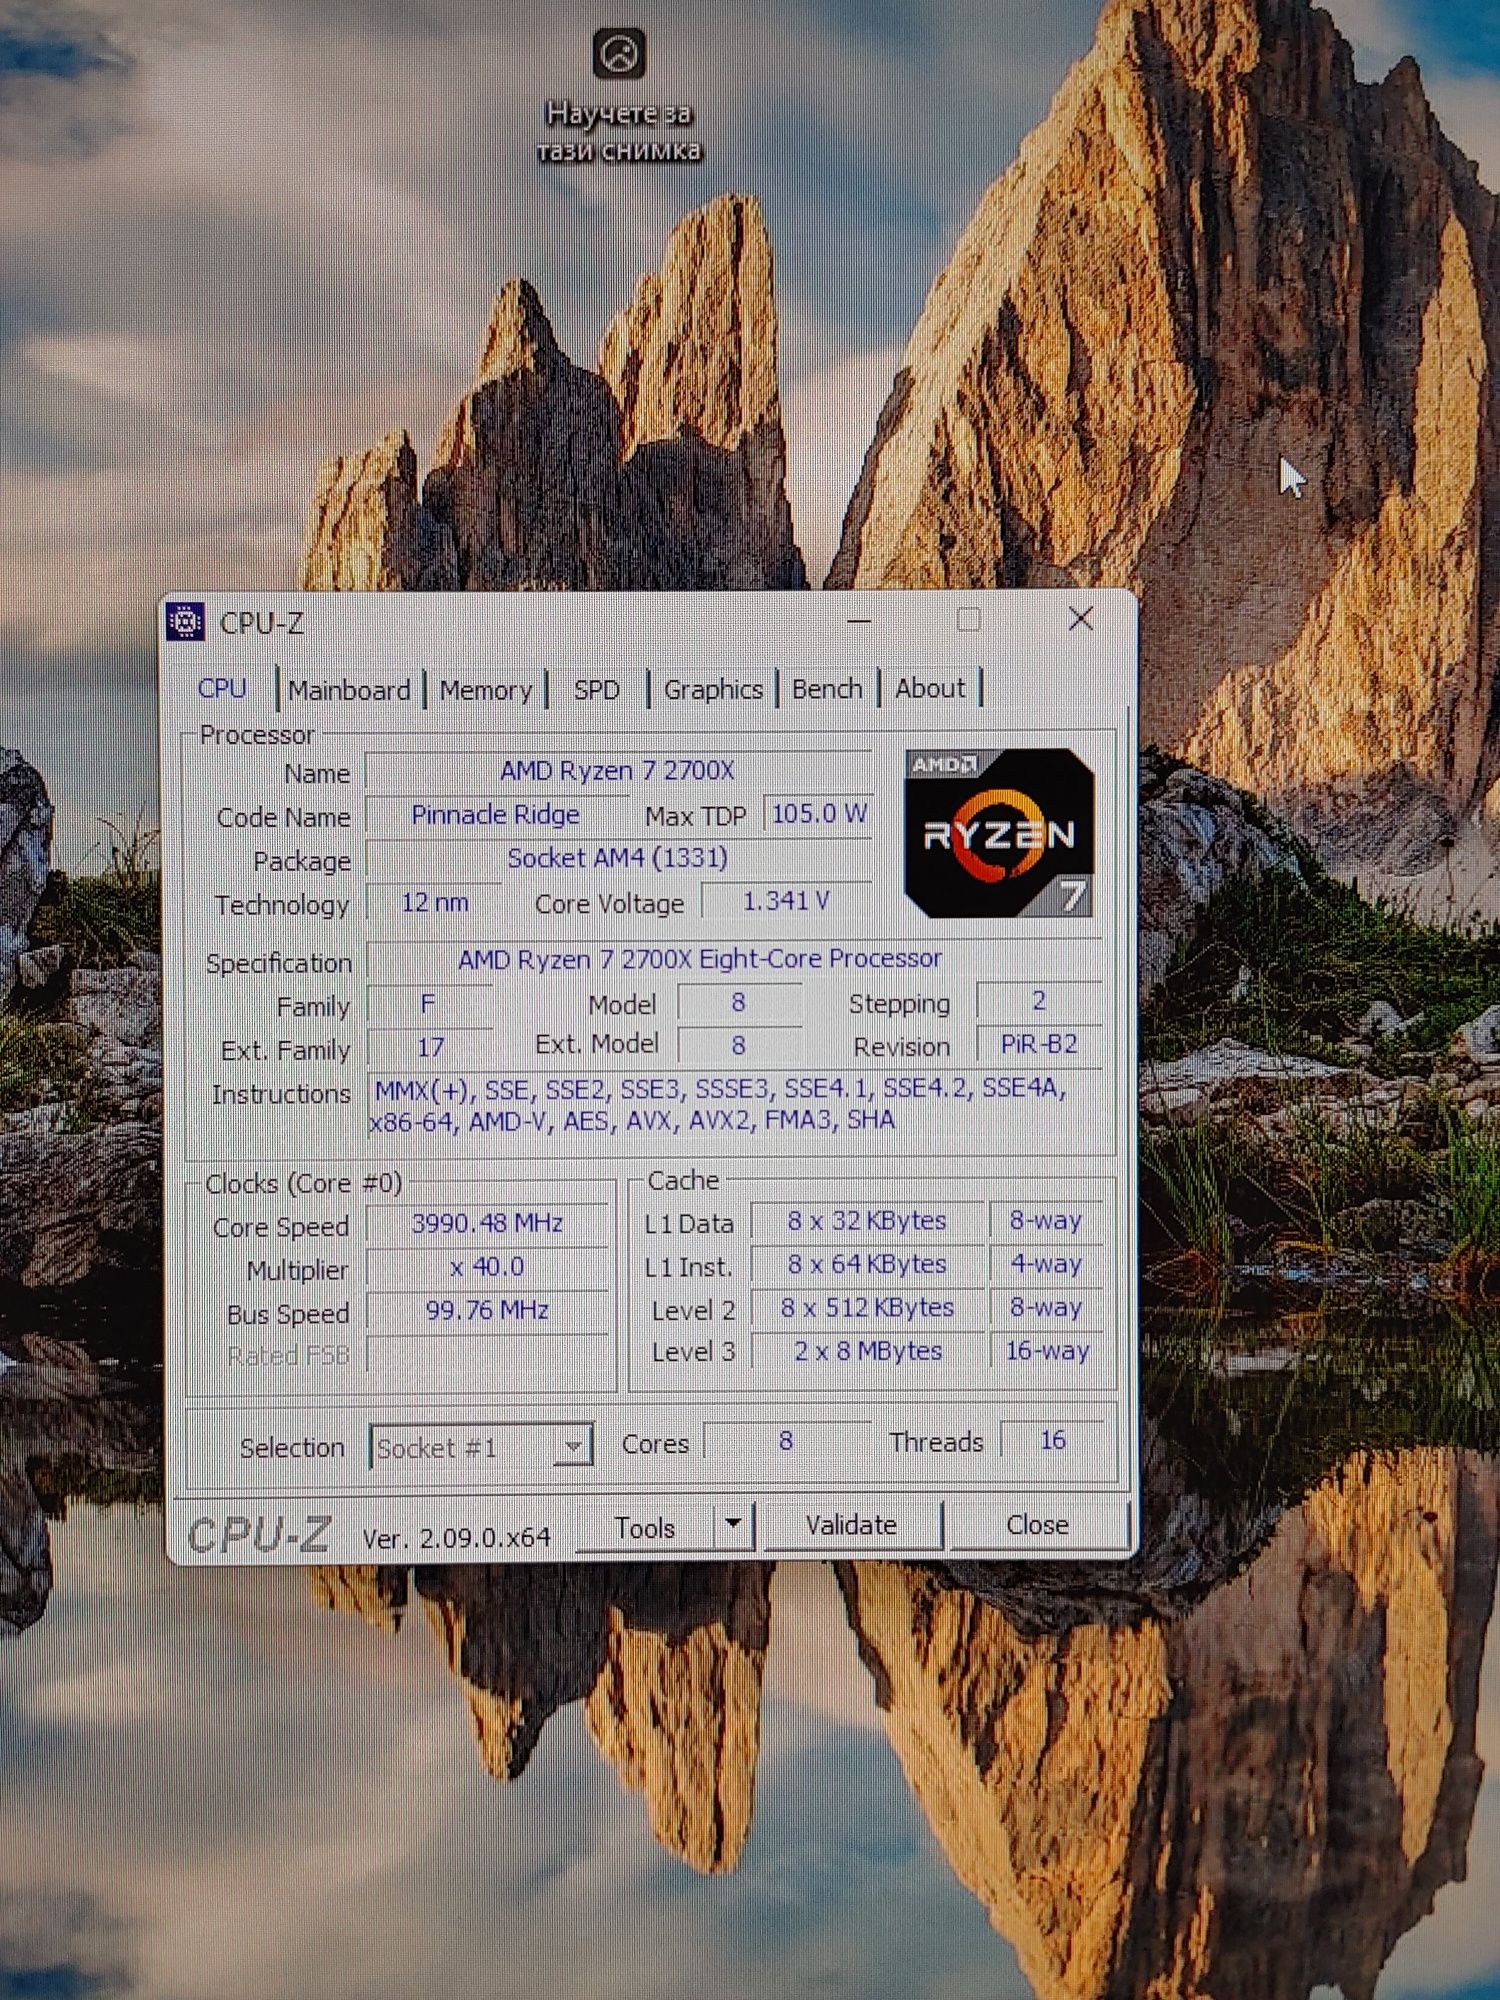This screenshot has width=1500, height=2000.
Task: Click the L1 Inst. value '8 x 64 KBytes'
Action: pyautogui.click(x=867, y=1264)
